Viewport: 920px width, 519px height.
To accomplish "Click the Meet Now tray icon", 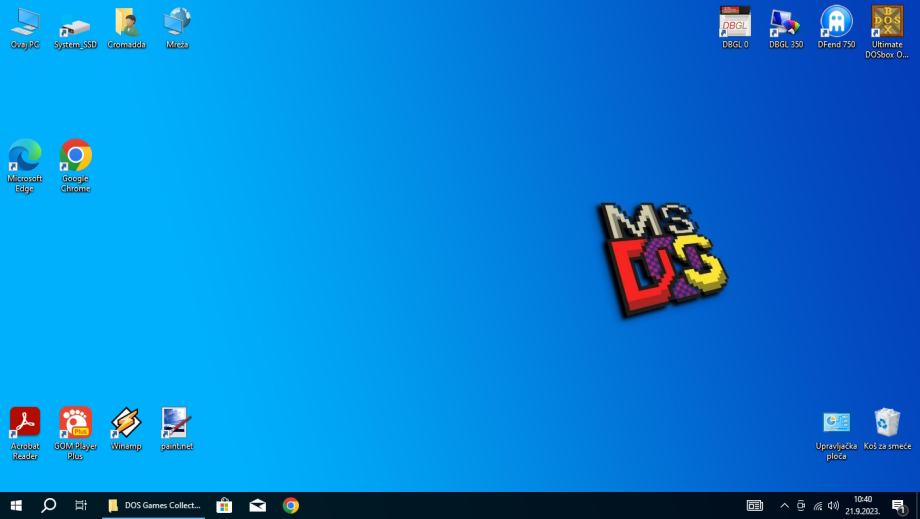I will [x=801, y=506].
